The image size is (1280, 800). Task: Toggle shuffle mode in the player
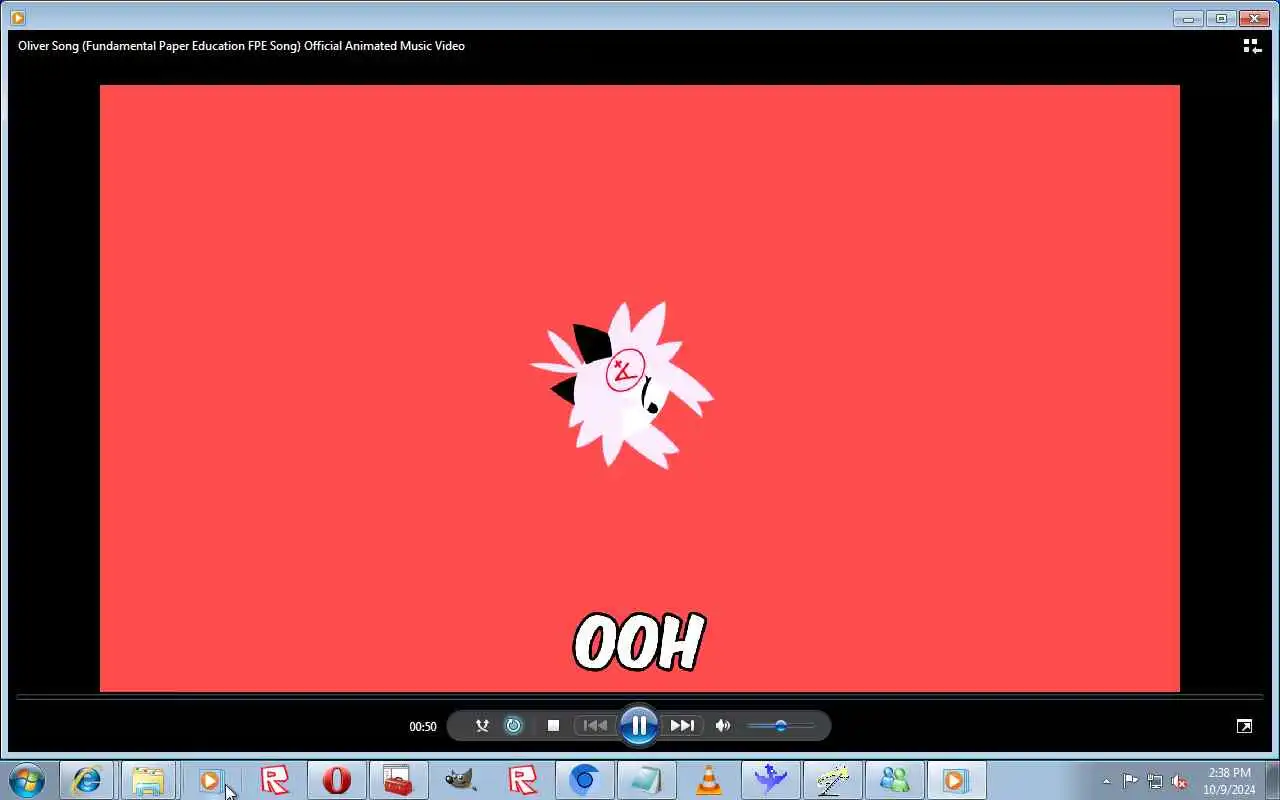[x=482, y=726]
